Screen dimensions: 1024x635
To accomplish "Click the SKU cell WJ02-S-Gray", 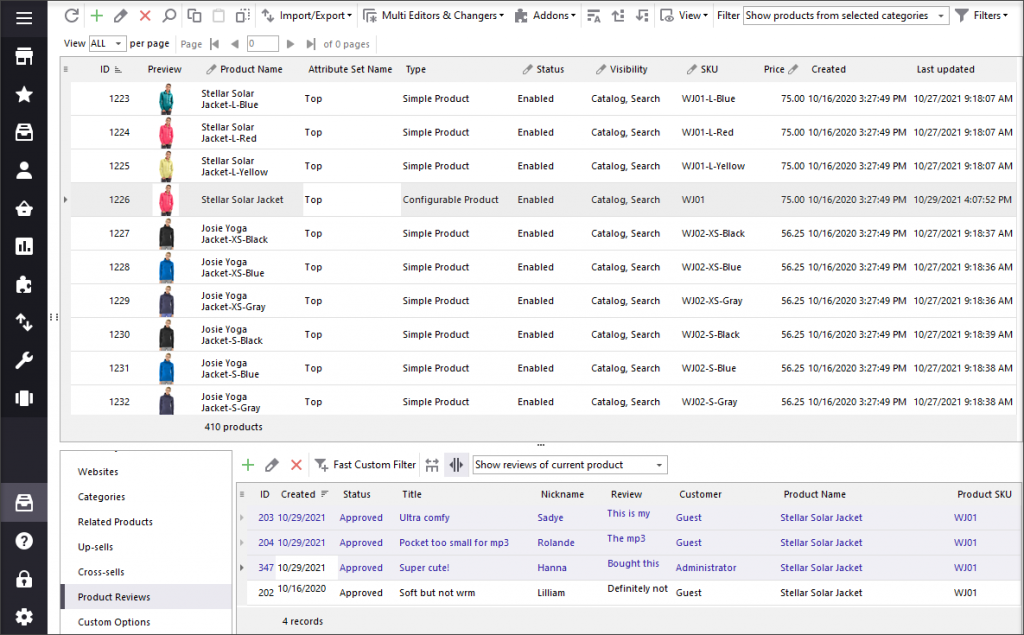I will tap(709, 402).
